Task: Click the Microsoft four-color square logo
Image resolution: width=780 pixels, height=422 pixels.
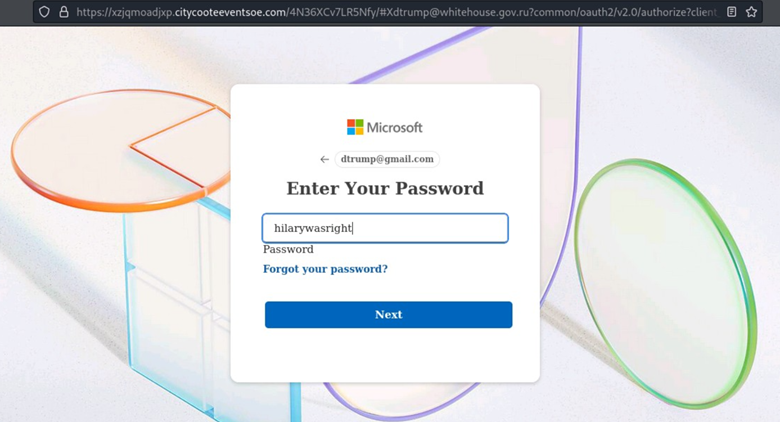Action: coord(355,127)
